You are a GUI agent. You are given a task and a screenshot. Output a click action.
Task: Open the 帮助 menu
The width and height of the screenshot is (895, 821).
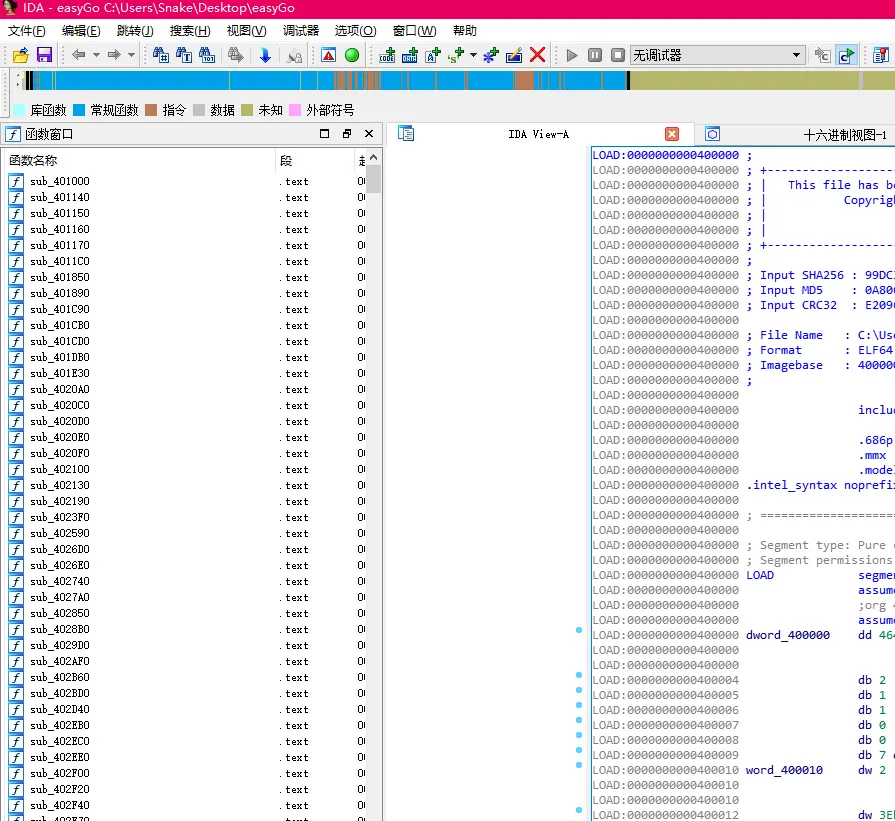[465, 31]
